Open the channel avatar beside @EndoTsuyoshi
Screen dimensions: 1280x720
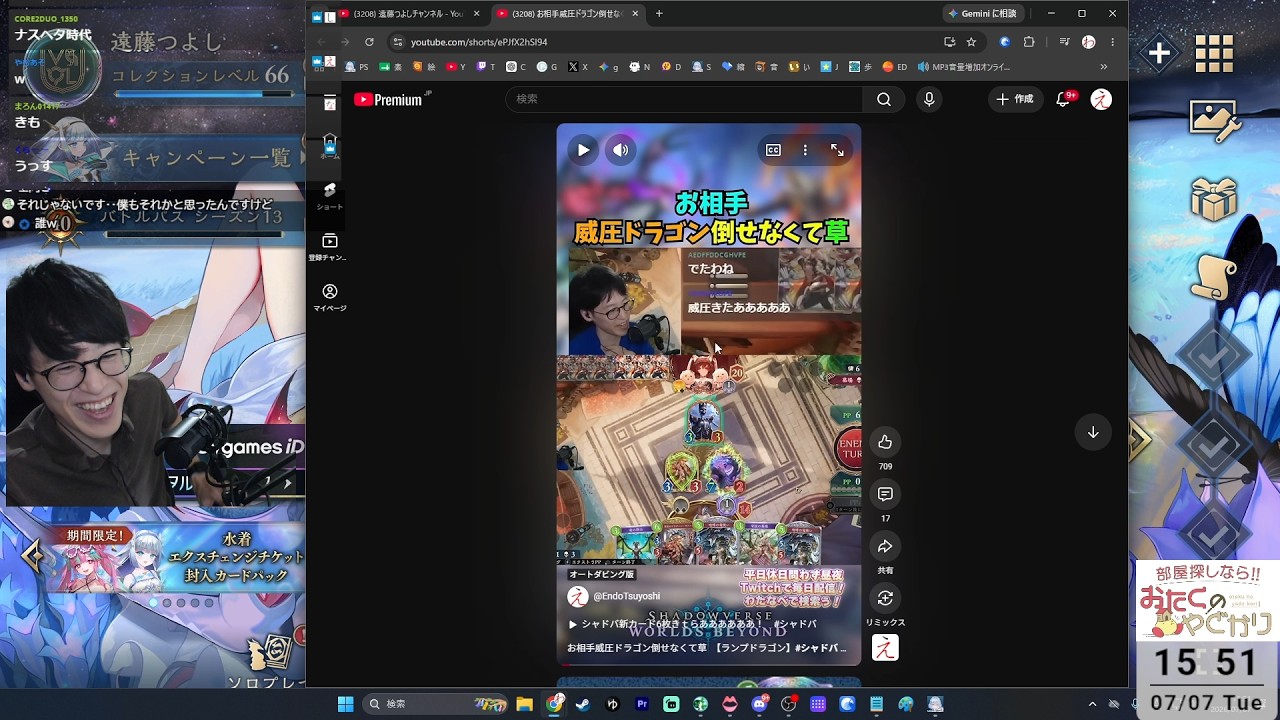pos(577,596)
